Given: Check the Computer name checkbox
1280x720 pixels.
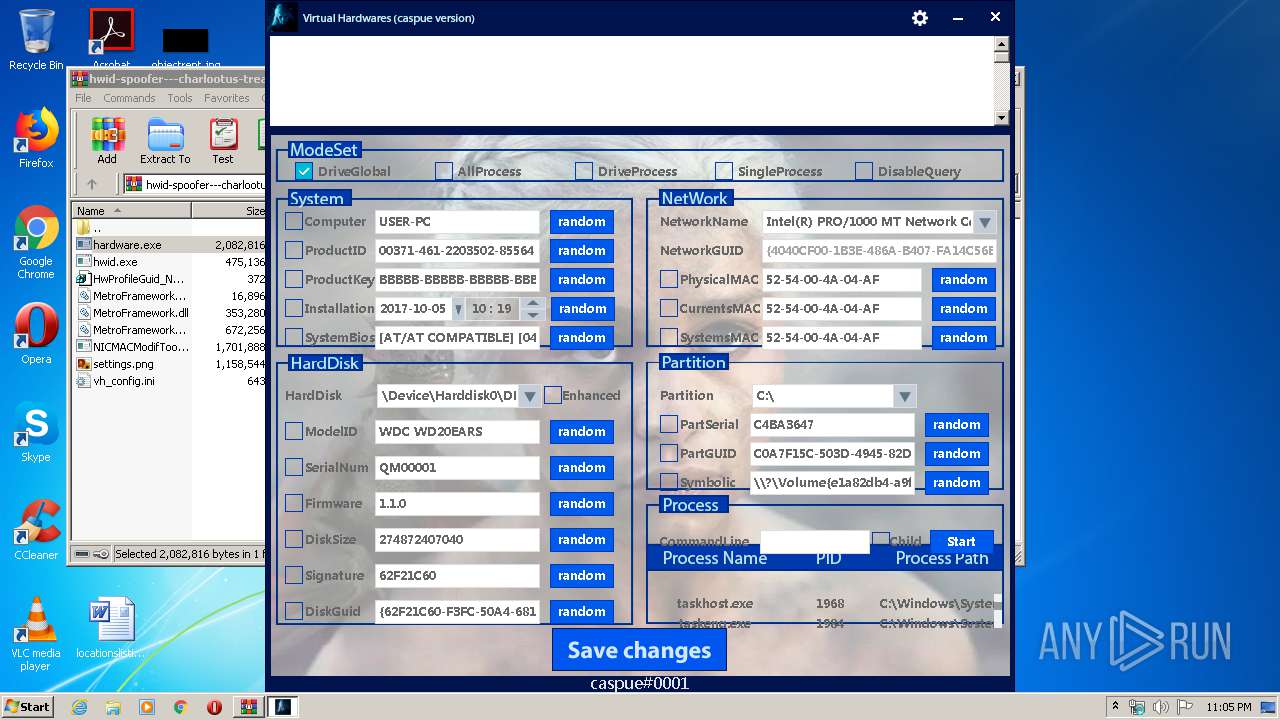Looking at the screenshot, I should click(x=294, y=221).
